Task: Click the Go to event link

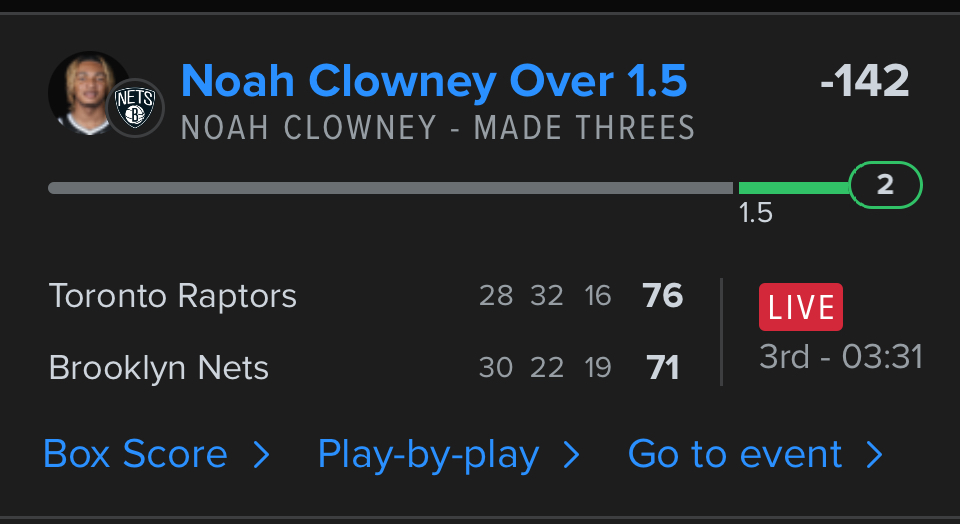Action: pyautogui.click(x=735, y=455)
